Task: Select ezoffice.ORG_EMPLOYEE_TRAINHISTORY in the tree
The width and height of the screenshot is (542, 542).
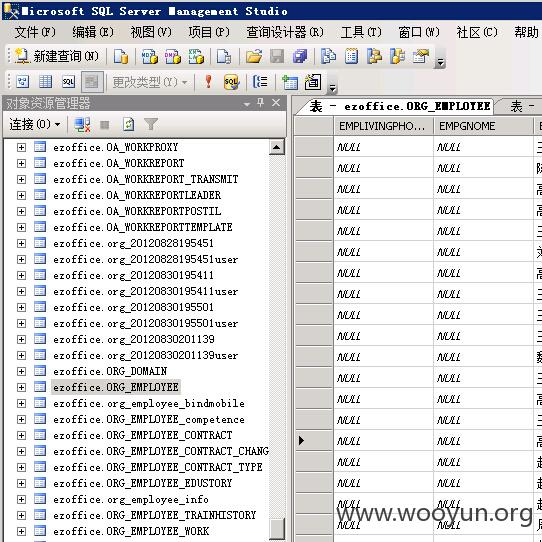Action: pos(155,515)
